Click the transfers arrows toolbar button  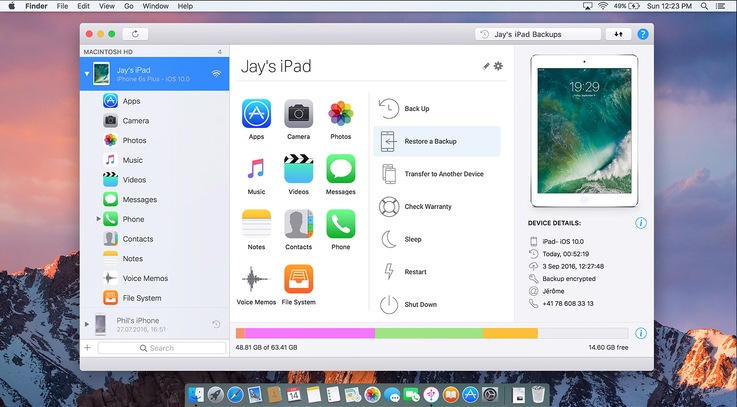pos(618,34)
